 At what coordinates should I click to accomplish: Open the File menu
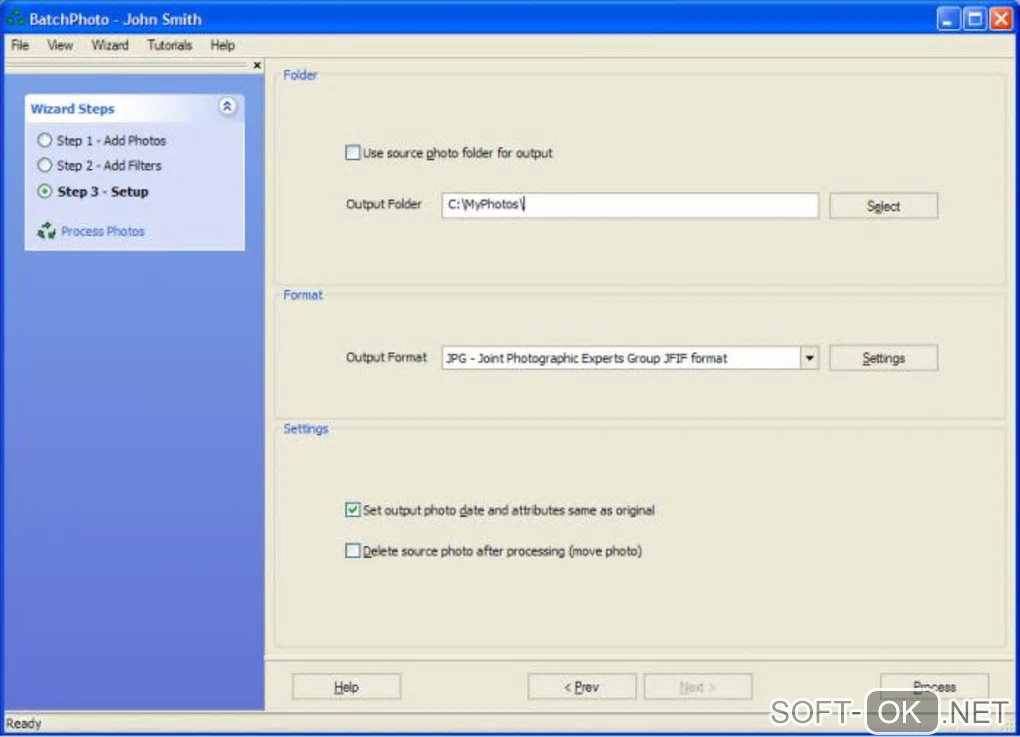(x=20, y=45)
